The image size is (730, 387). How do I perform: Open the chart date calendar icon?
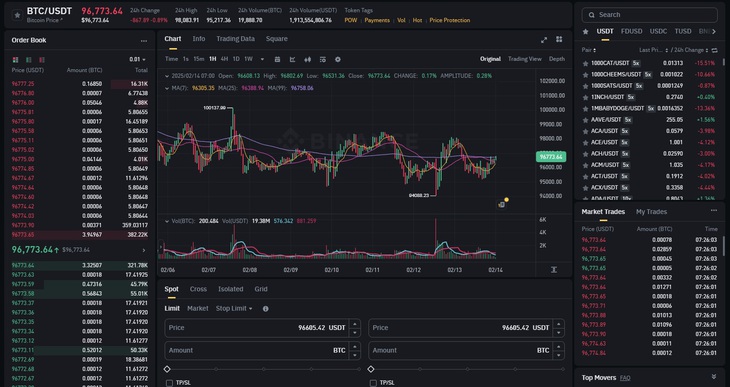(x=277, y=59)
